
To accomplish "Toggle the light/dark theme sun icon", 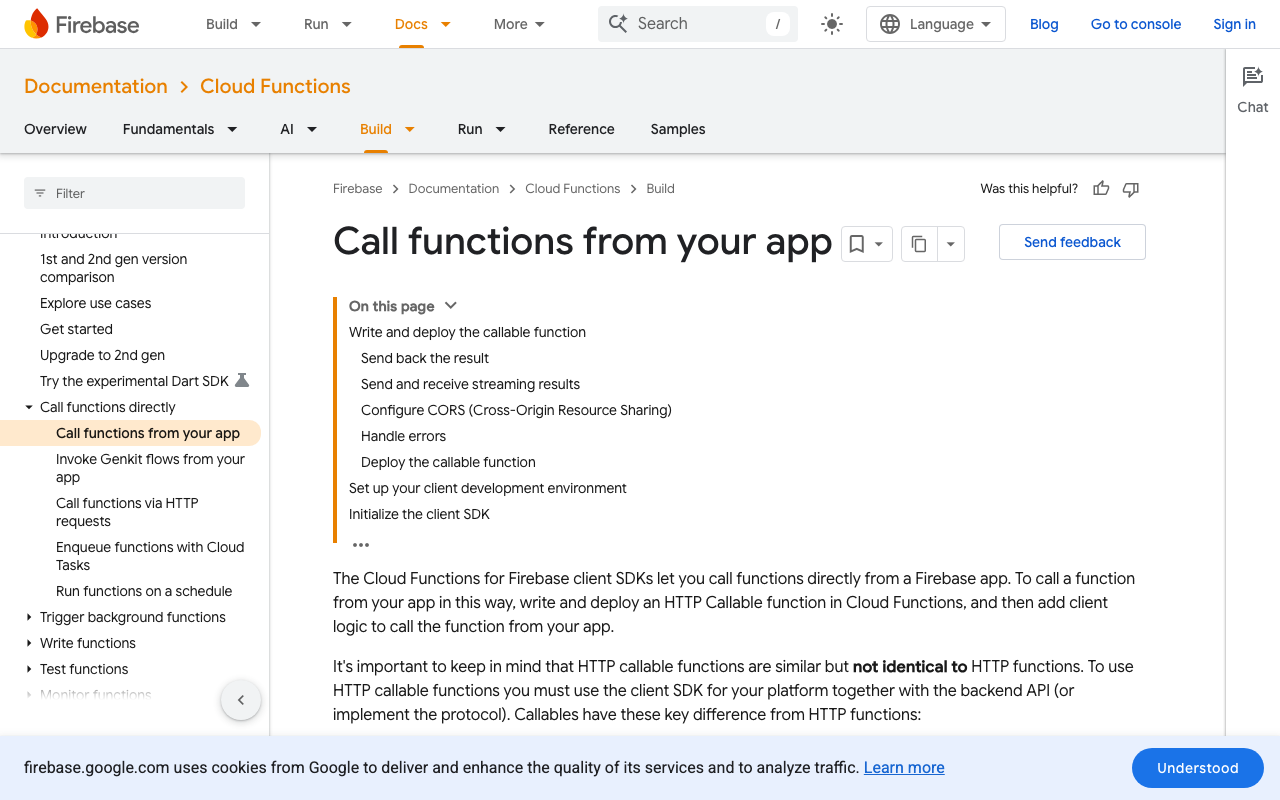I will (x=832, y=24).
